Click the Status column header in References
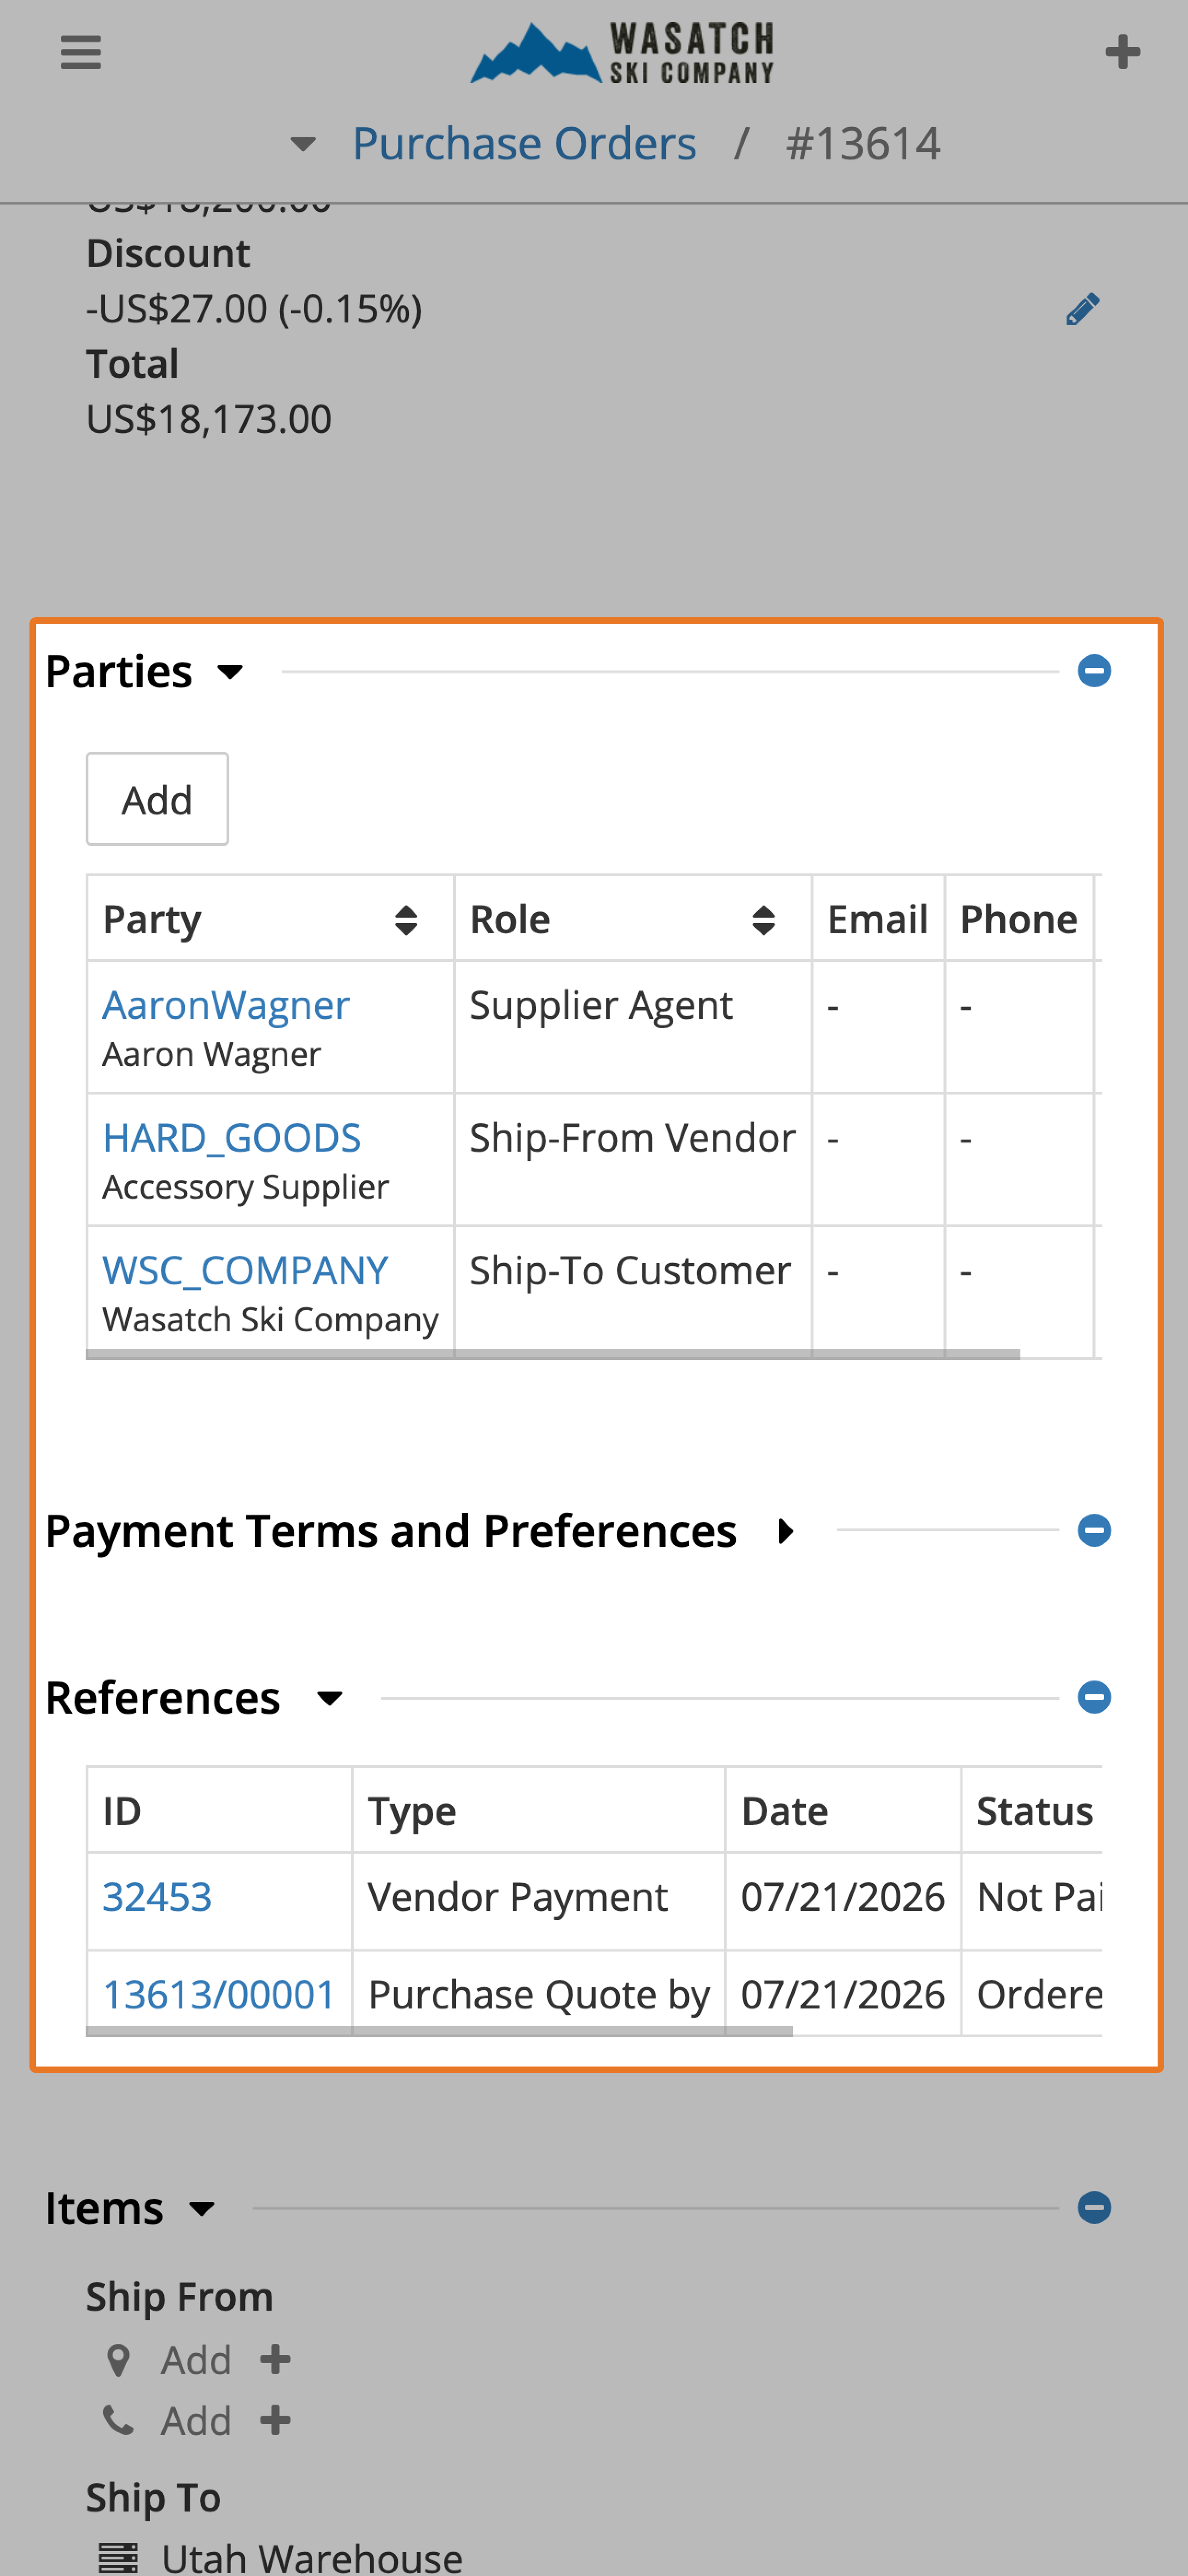 (x=1032, y=1810)
